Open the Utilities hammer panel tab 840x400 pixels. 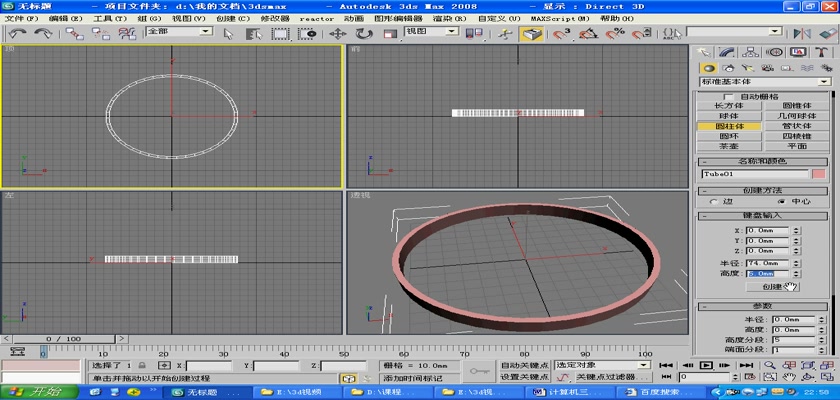pos(822,52)
